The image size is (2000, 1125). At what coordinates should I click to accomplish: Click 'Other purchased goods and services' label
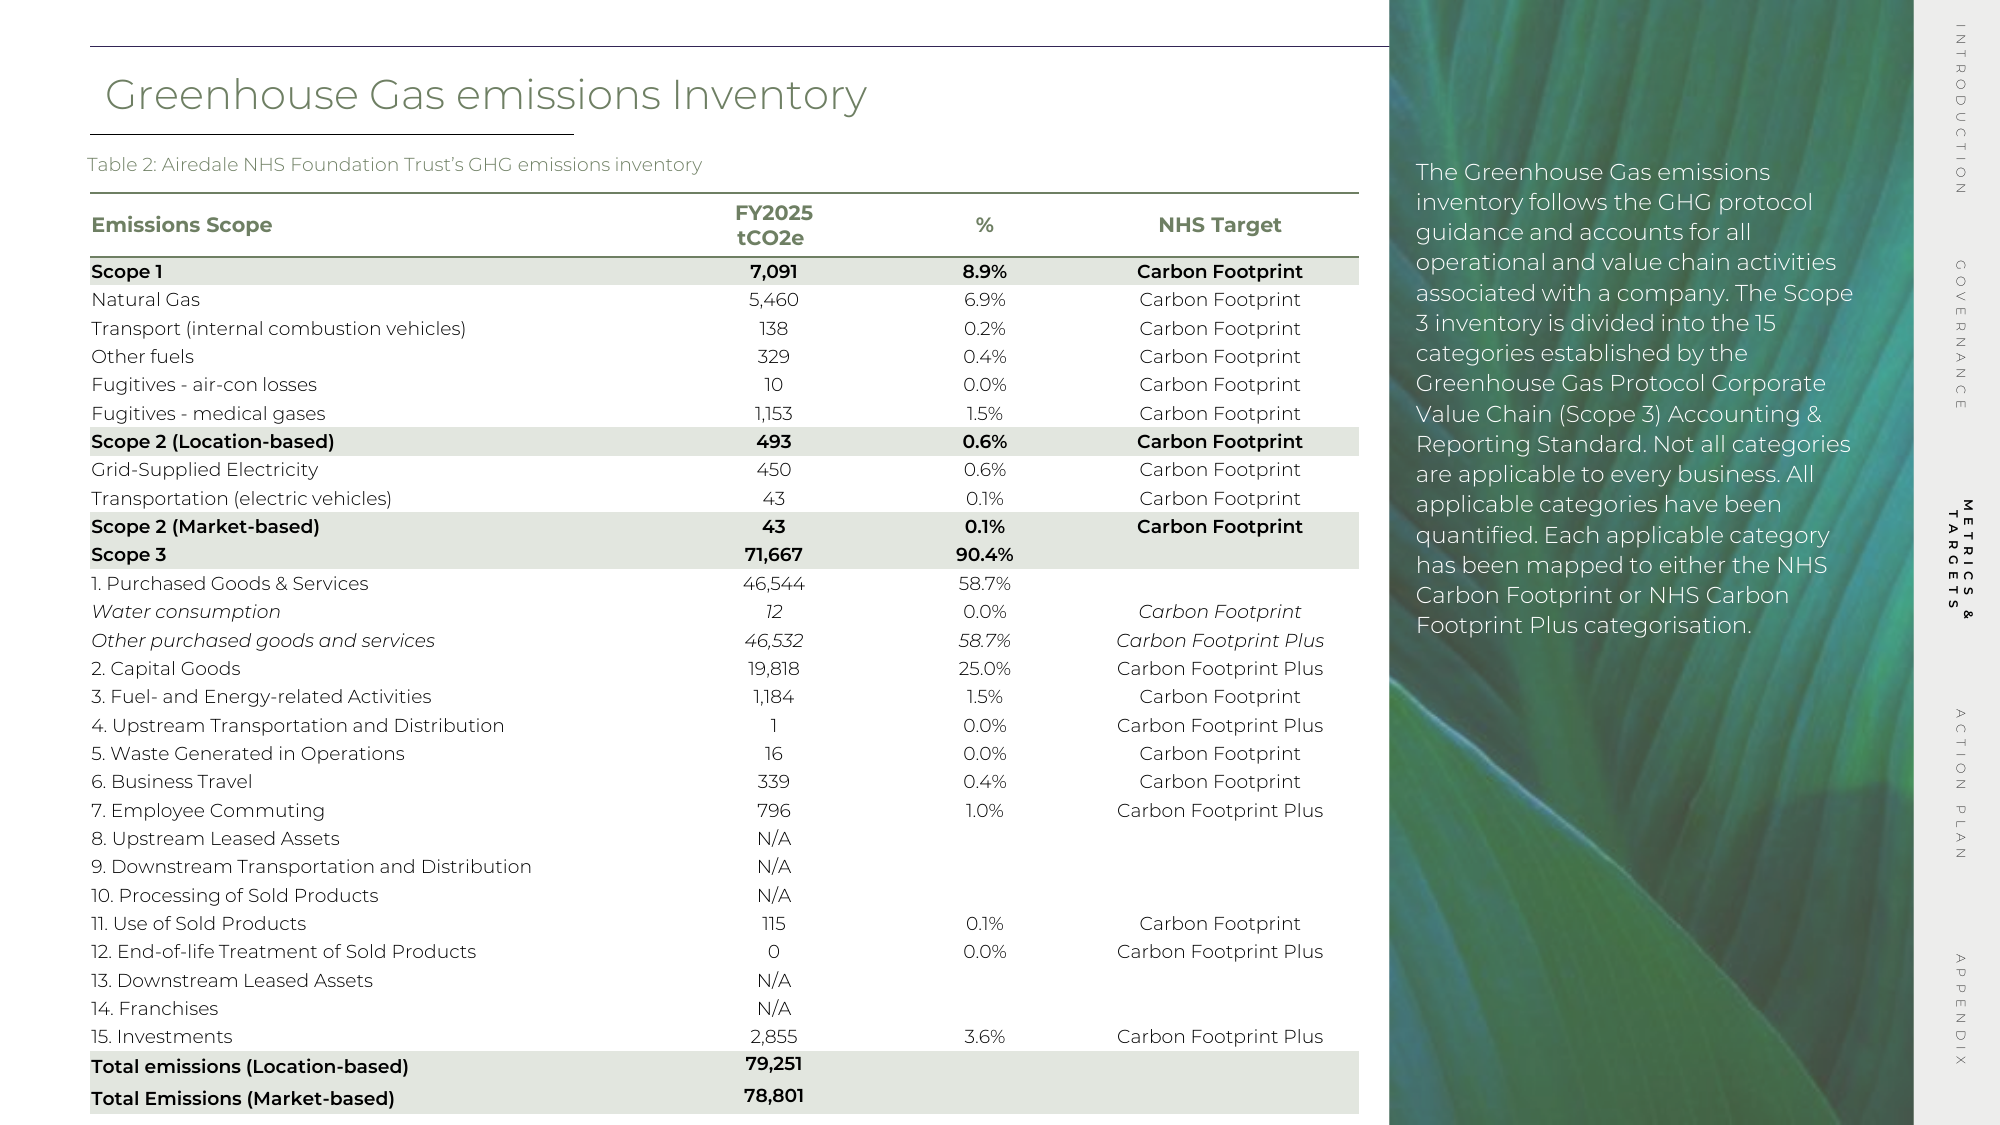coord(263,641)
